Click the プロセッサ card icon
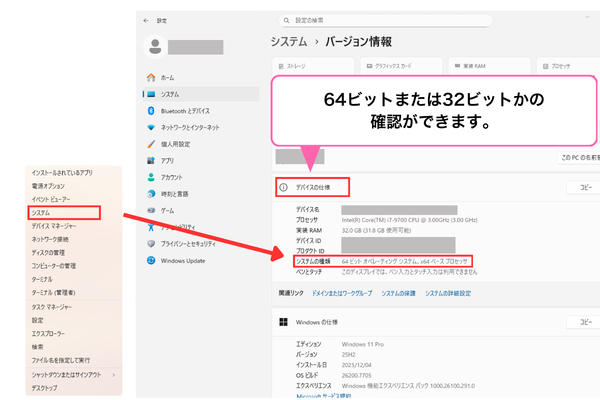The height and width of the screenshot is (400, 600). pos(546,66)
